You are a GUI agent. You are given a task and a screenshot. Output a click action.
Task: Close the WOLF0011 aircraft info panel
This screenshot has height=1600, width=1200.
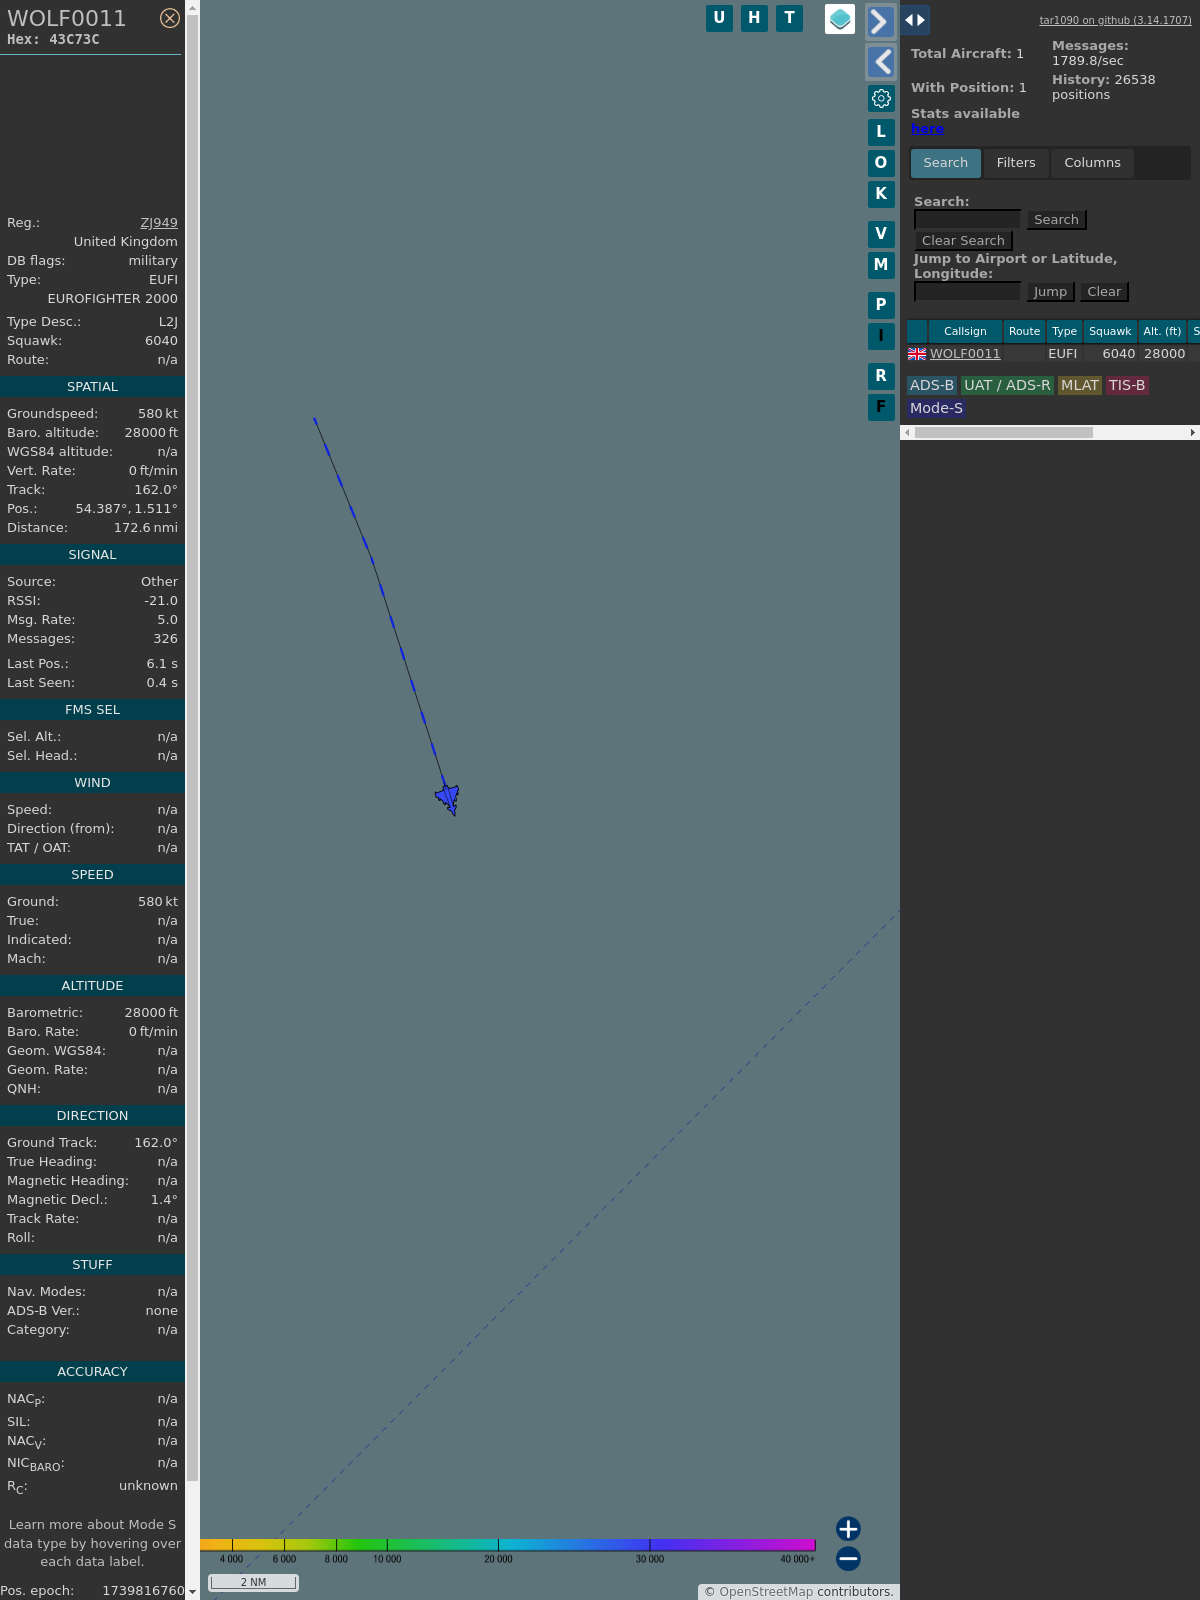(x=170, y=18)
